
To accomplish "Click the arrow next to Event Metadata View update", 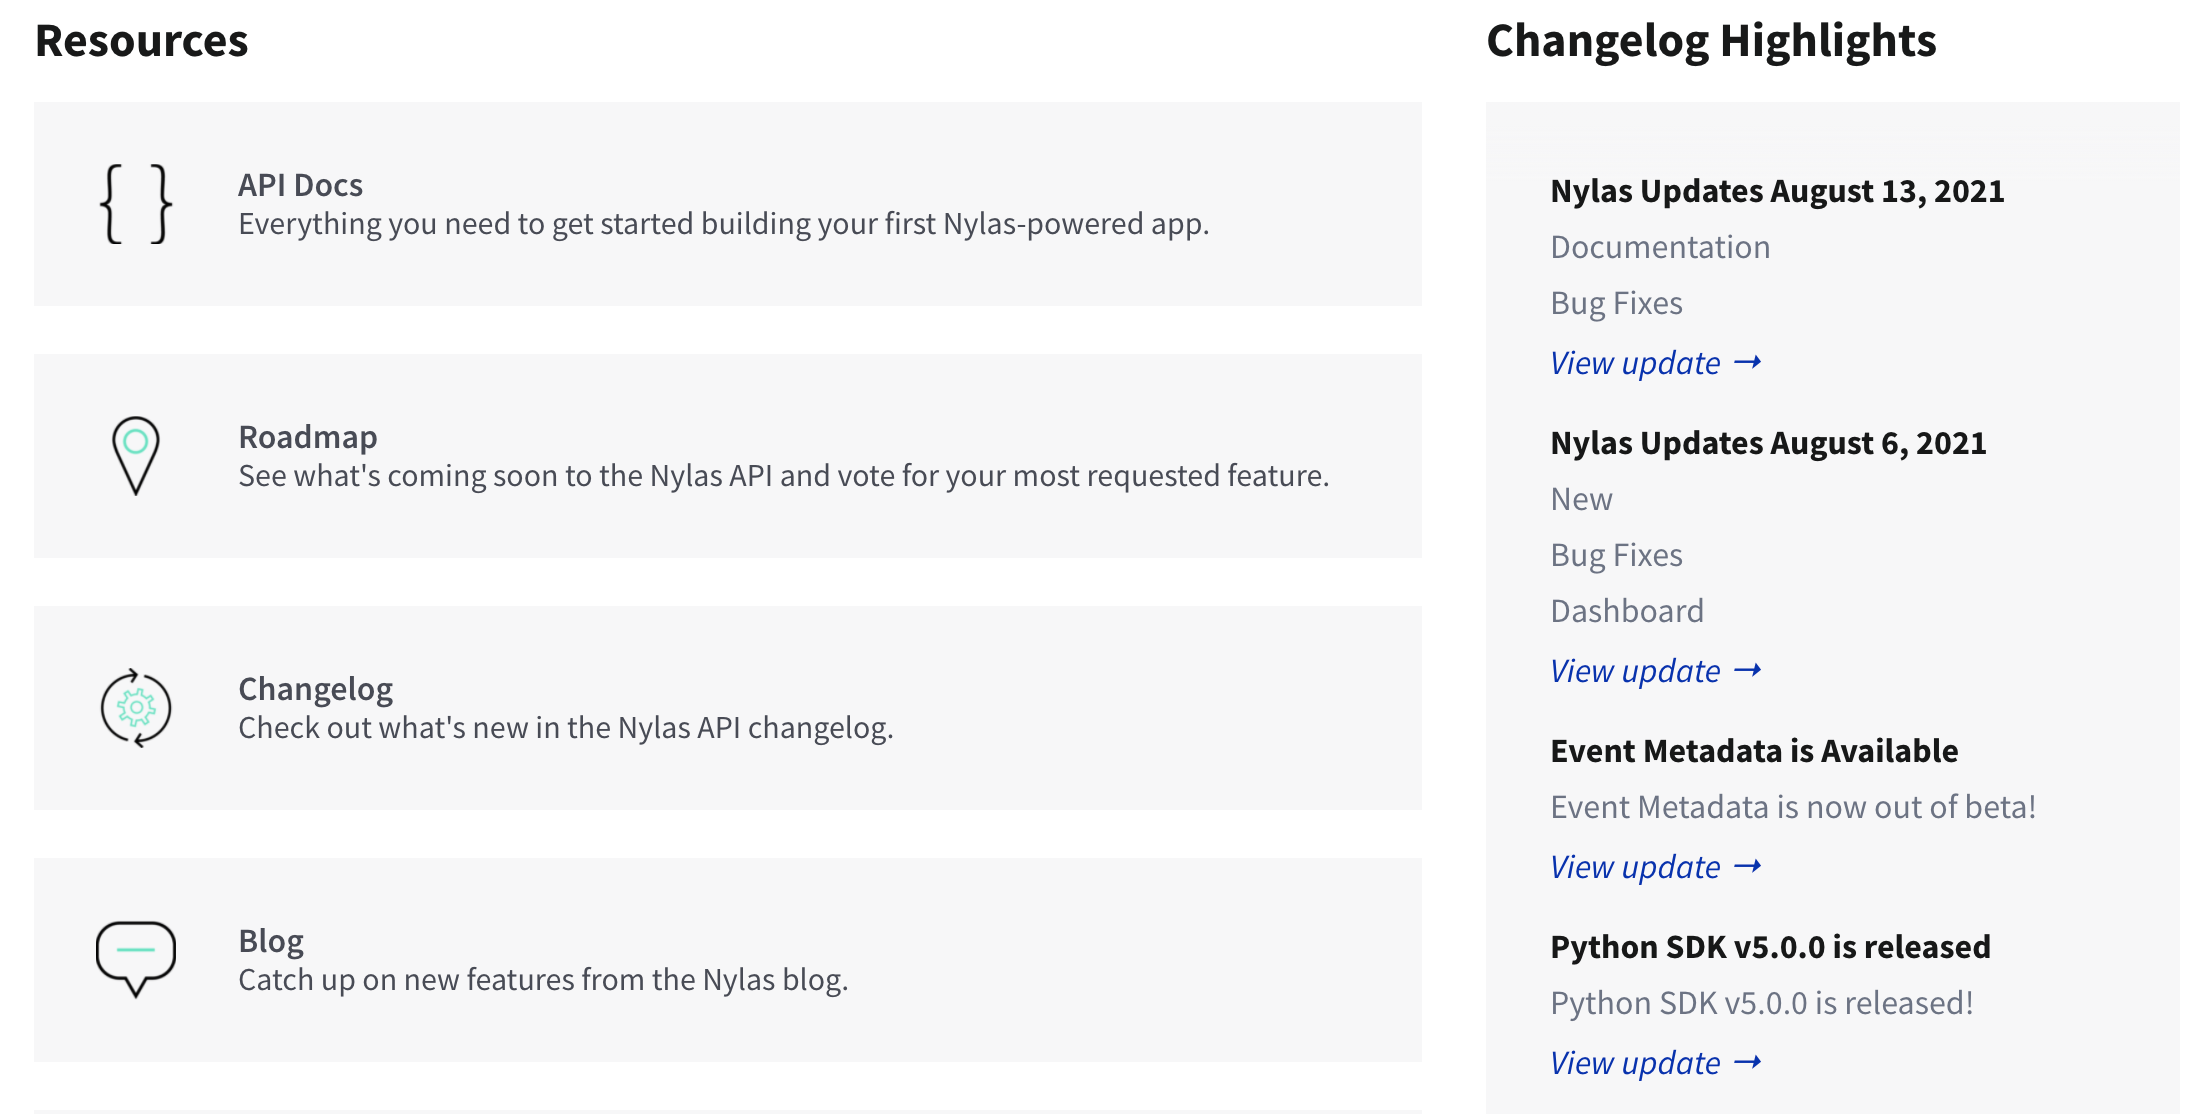I will pyautogui.click(x=1748, y=866).
